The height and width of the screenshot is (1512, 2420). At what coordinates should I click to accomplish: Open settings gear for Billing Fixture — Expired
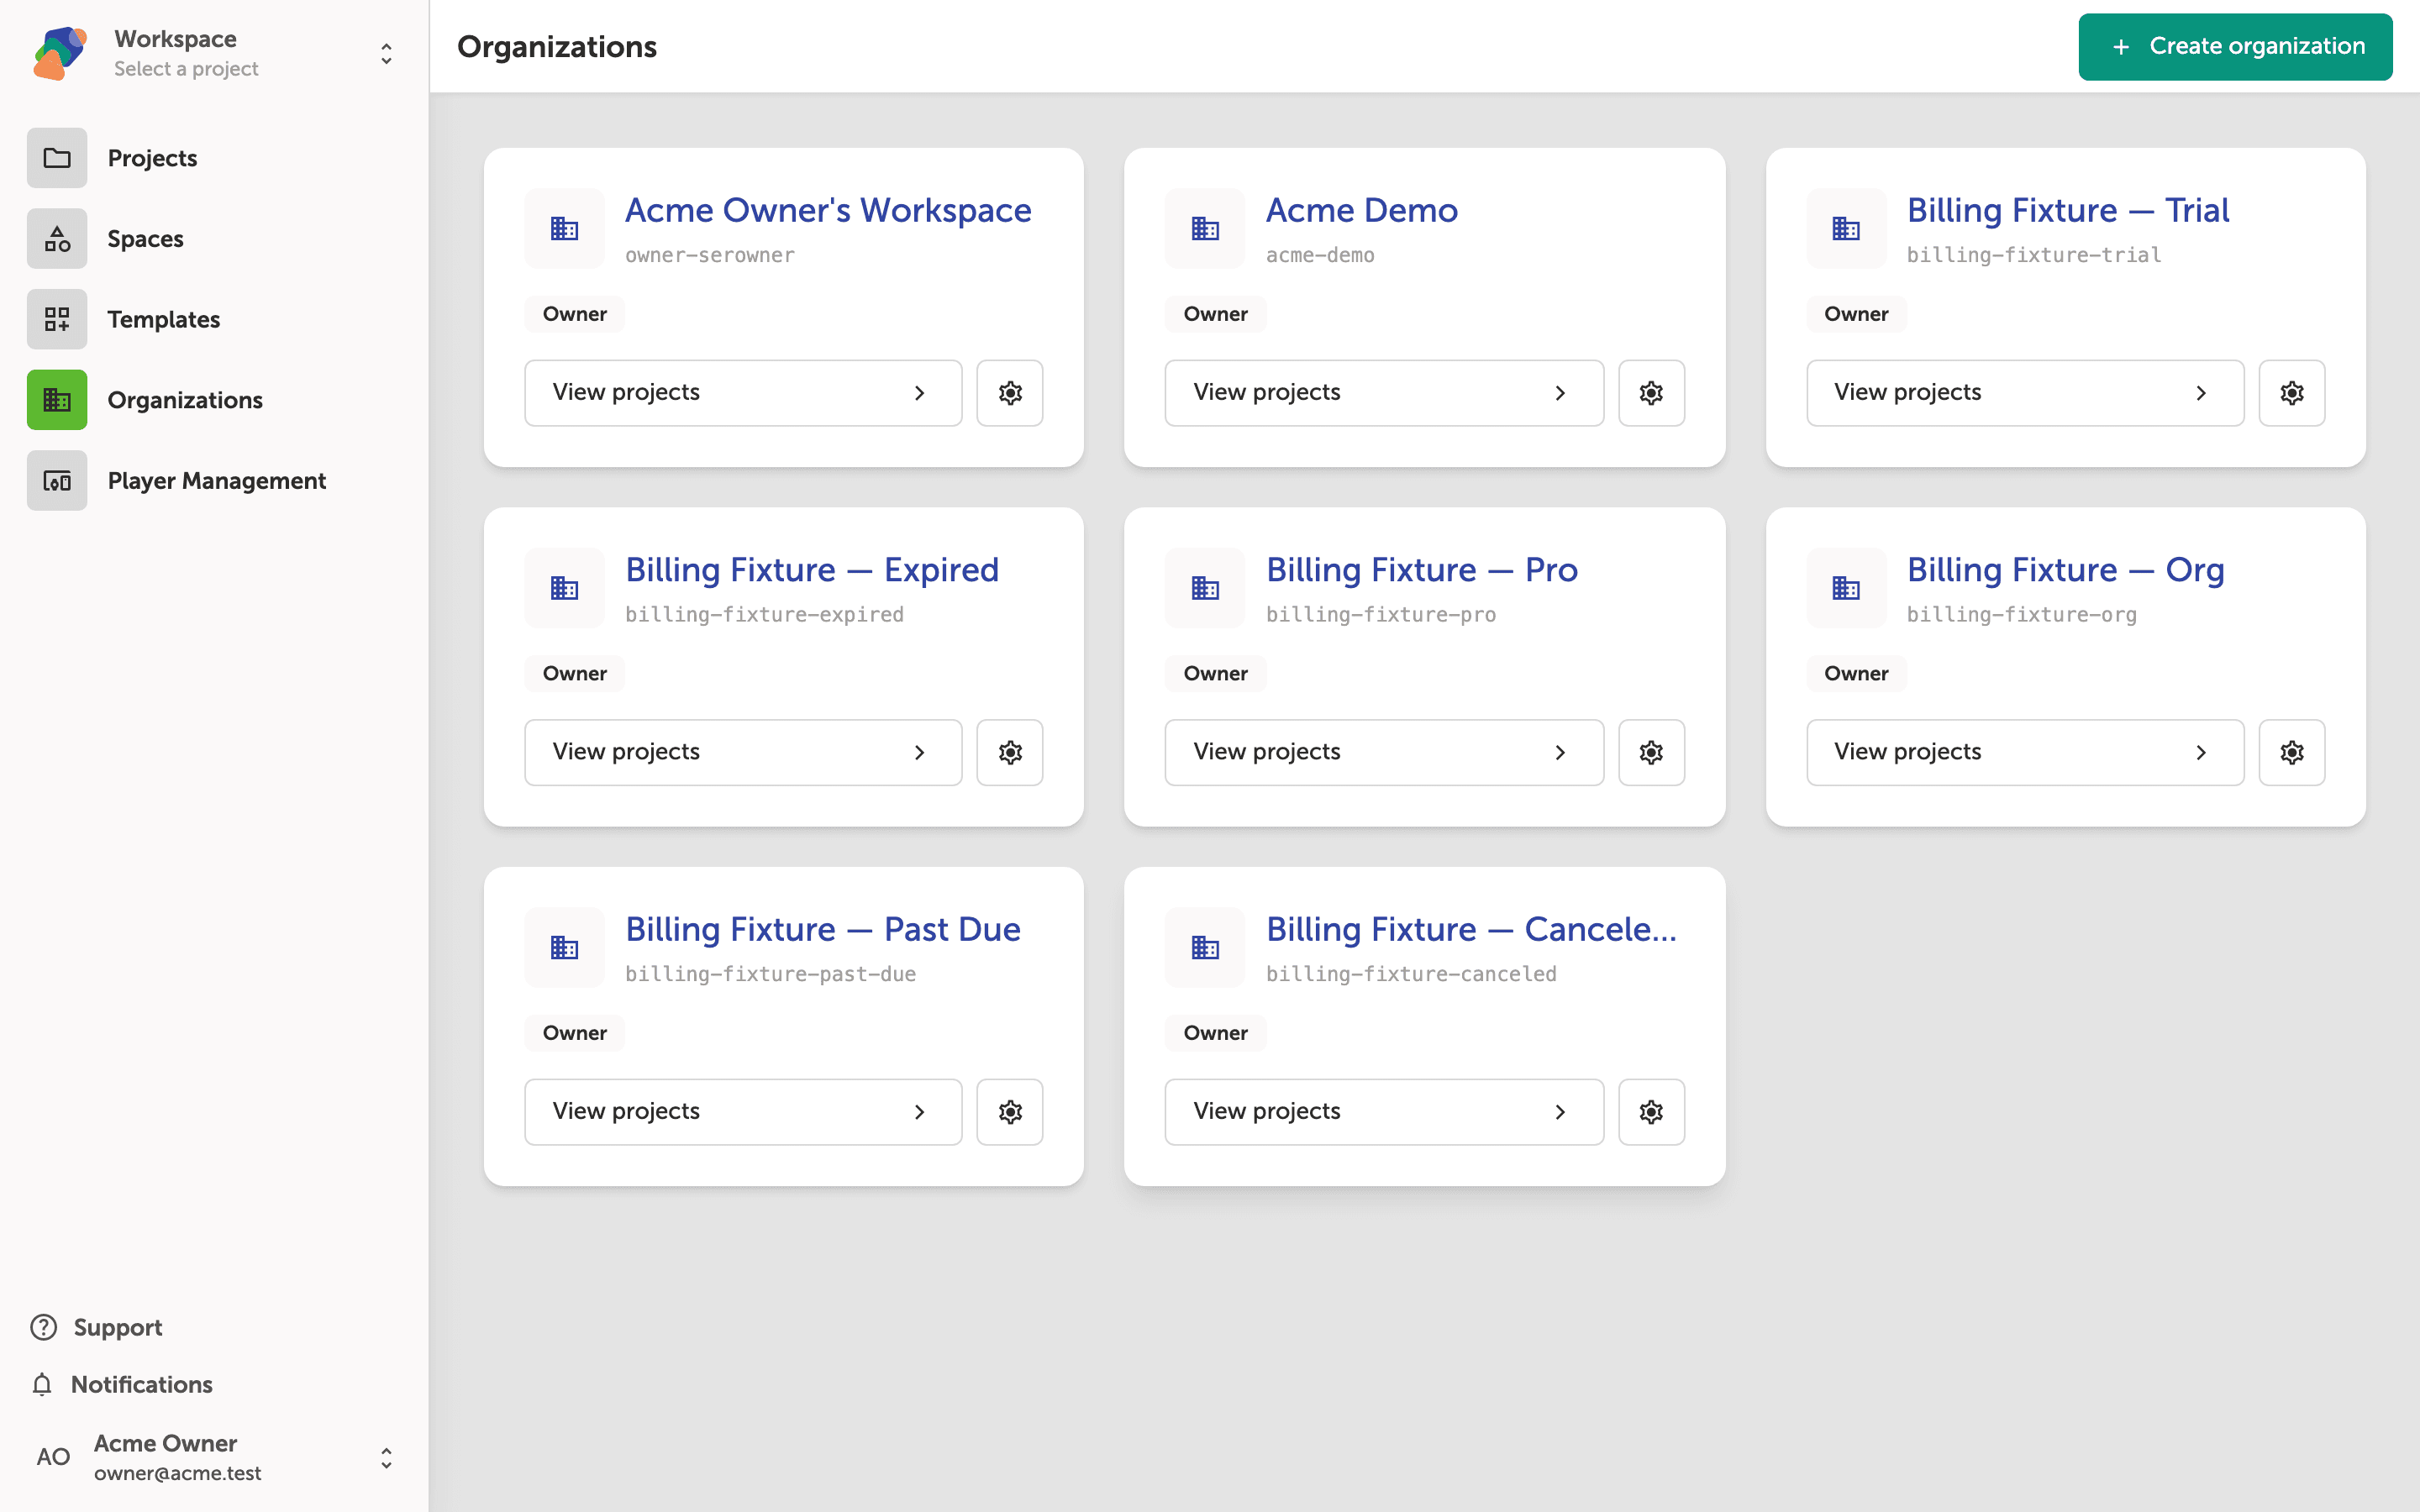[x=1010, y=752]
